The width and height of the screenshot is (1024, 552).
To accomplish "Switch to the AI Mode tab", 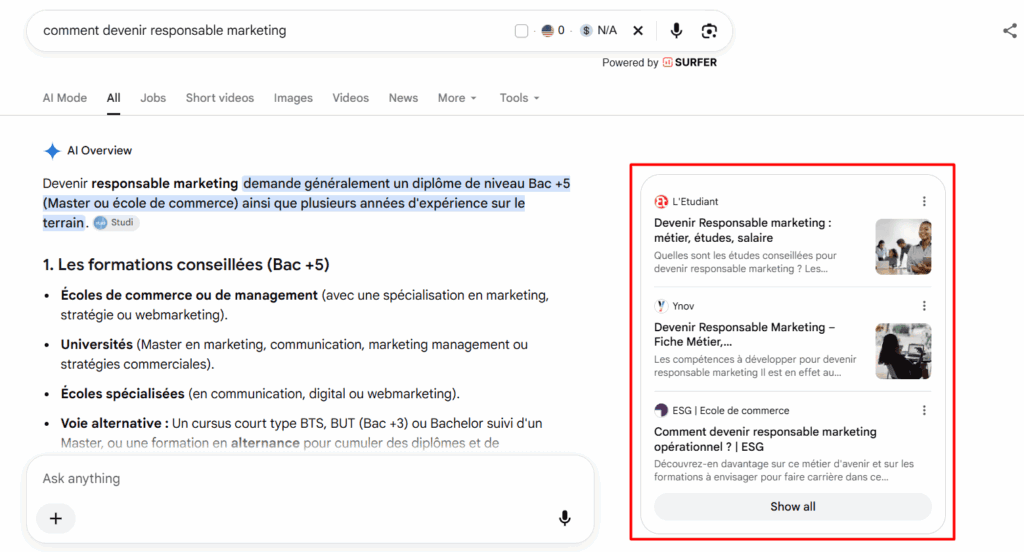I will [x=65, y=98].
